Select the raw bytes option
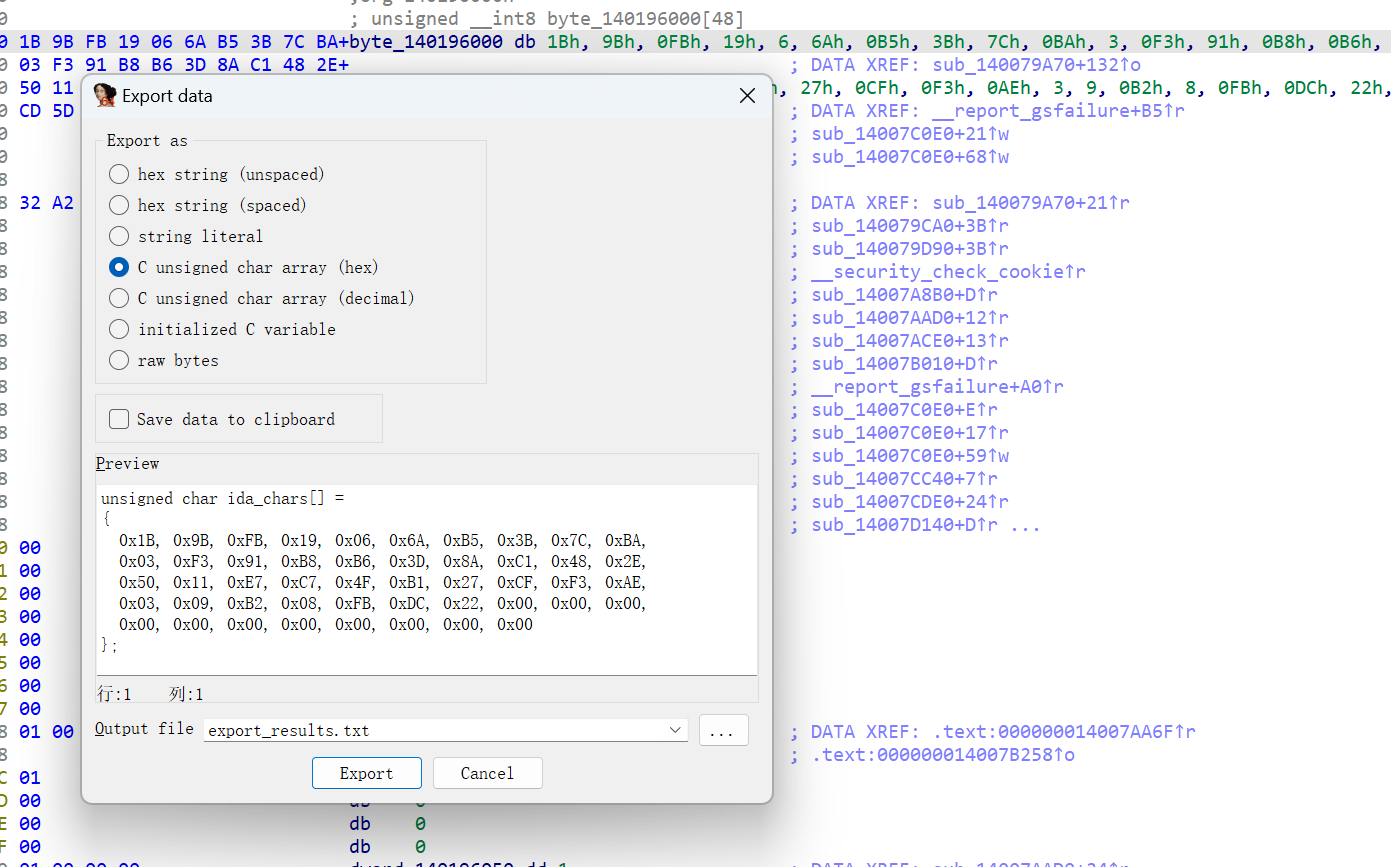Image resolution: width=1391 pixels, height=867 pixels. point(119,360)
